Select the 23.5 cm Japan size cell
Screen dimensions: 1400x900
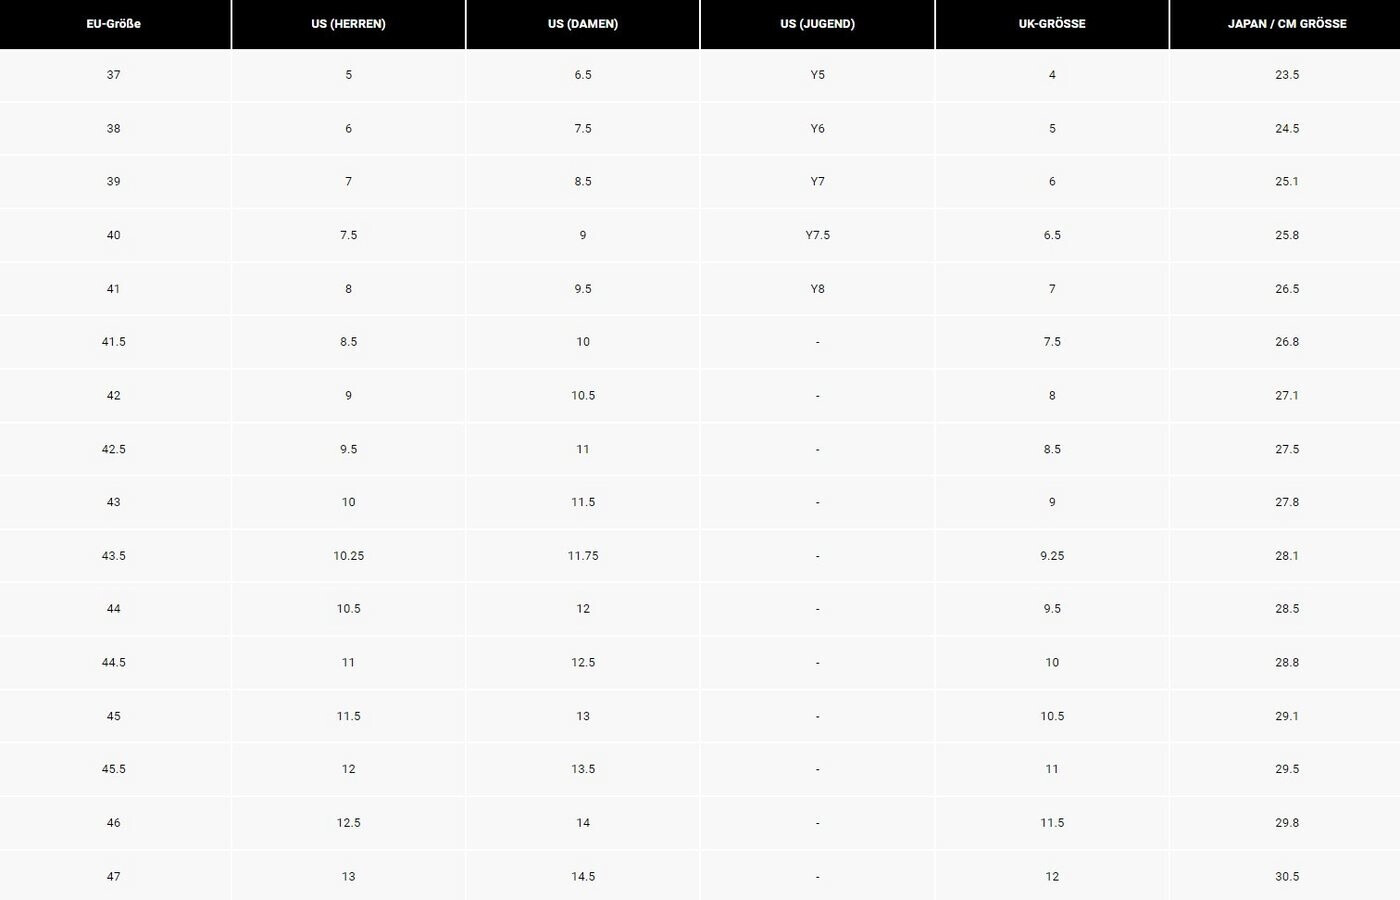tap(1287, 75)
